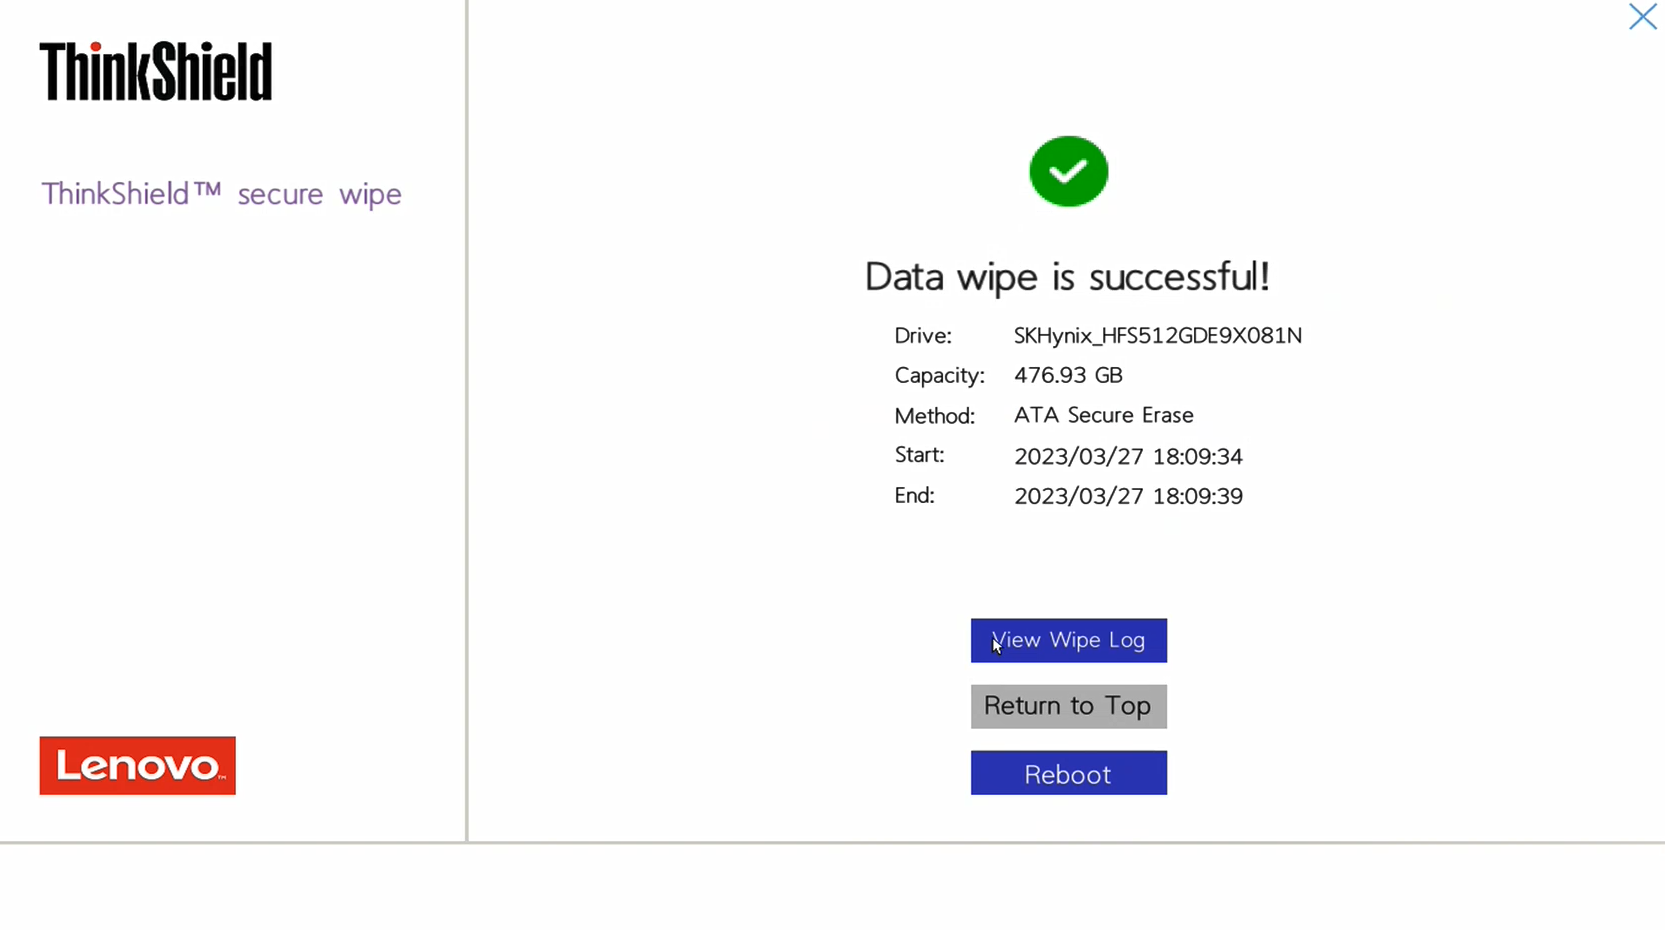The height and width of the screenshot is (930, 1665).
Task: Click the Data wipe is successful heading
Action: click(1067, 277)
